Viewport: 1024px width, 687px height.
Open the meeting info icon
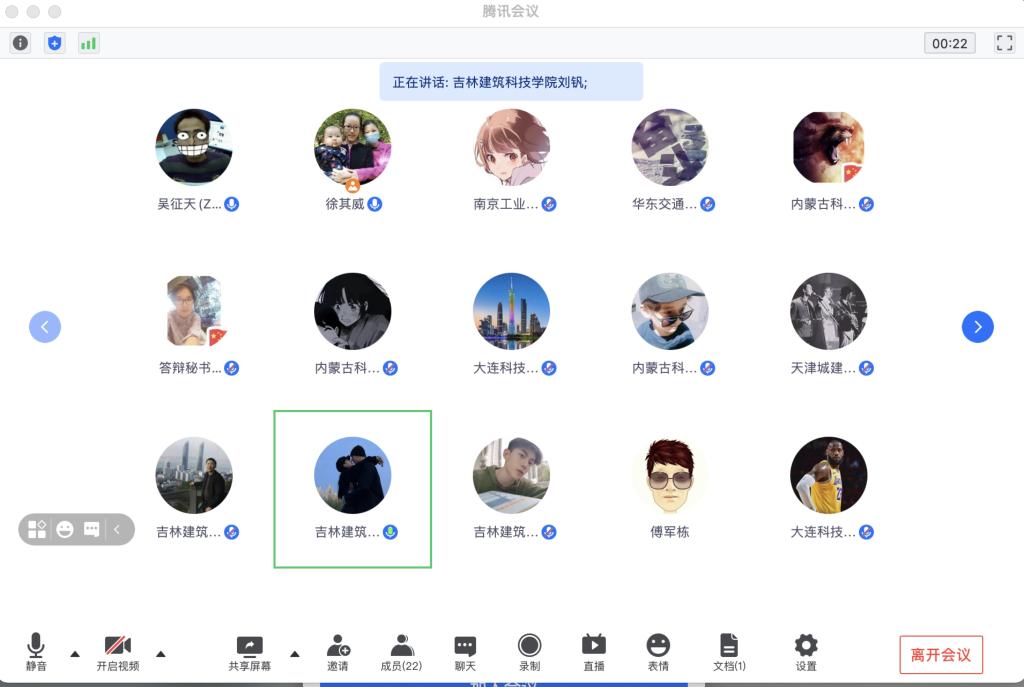(20, 43)
